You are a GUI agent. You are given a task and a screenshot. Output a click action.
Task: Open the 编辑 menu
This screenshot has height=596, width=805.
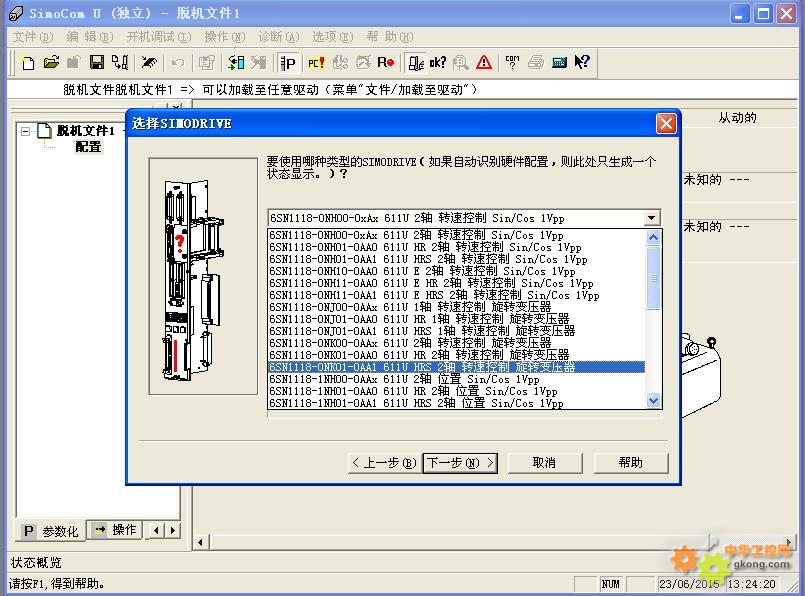click(x=89, y=37)
